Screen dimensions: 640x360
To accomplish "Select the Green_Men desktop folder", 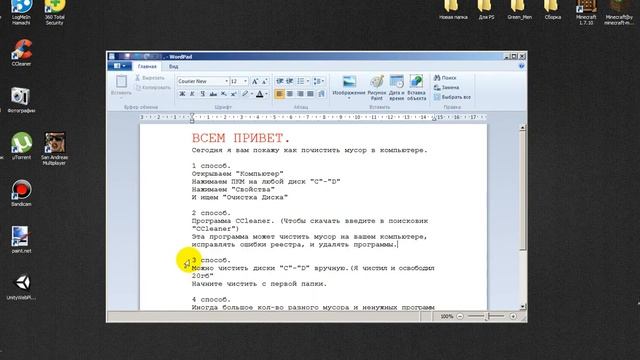I will pyautogui.click(x=519, y=10).
